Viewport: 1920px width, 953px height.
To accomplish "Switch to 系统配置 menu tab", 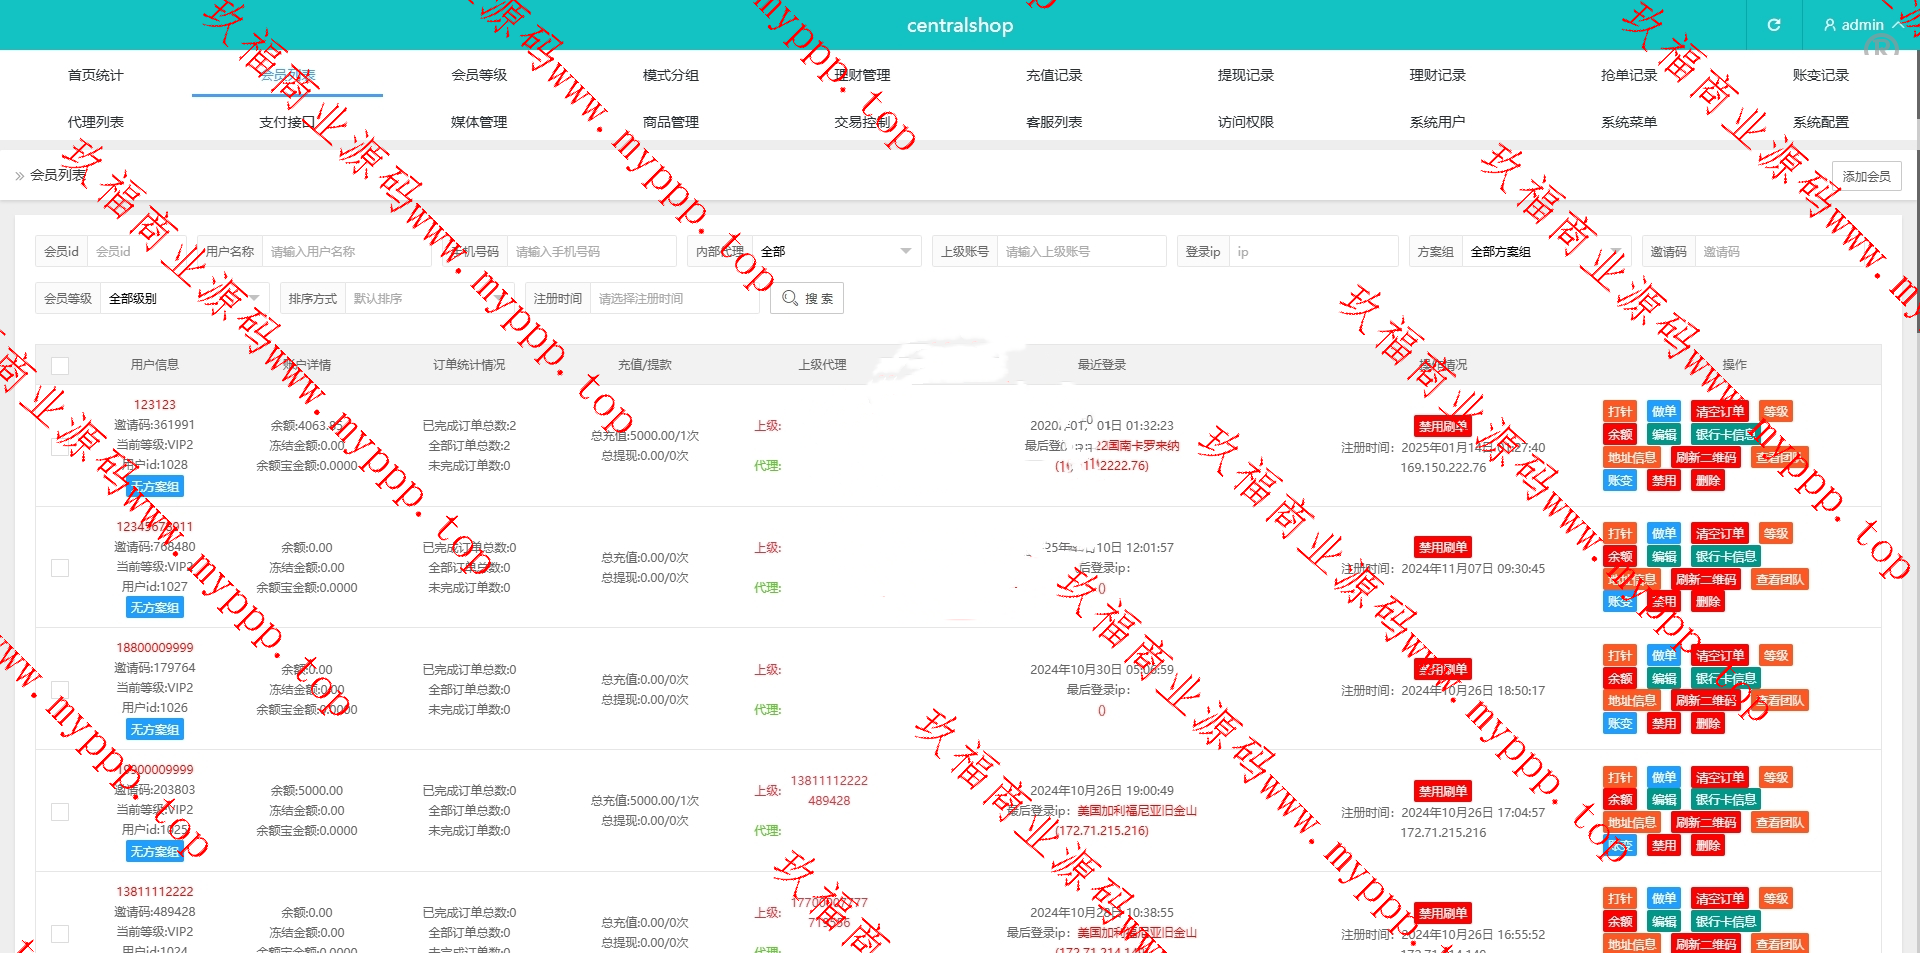I will coord(1820,122).
